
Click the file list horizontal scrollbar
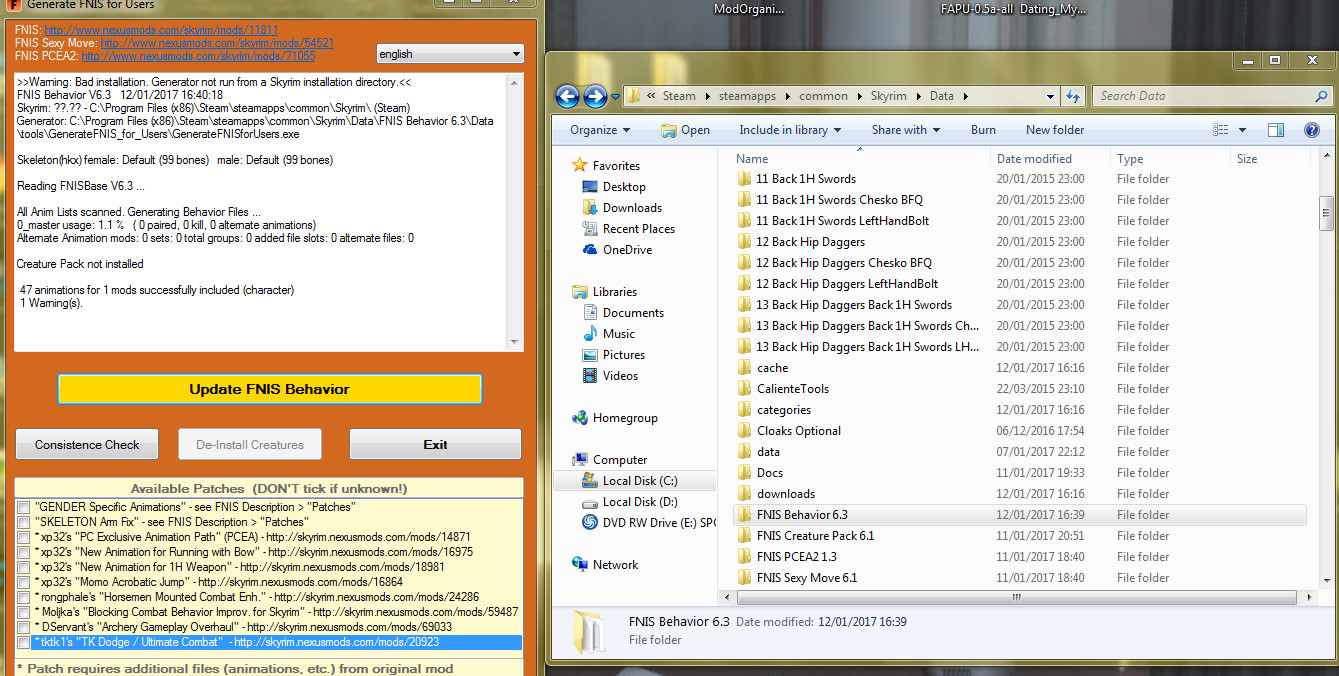[x=1018, y=597]
